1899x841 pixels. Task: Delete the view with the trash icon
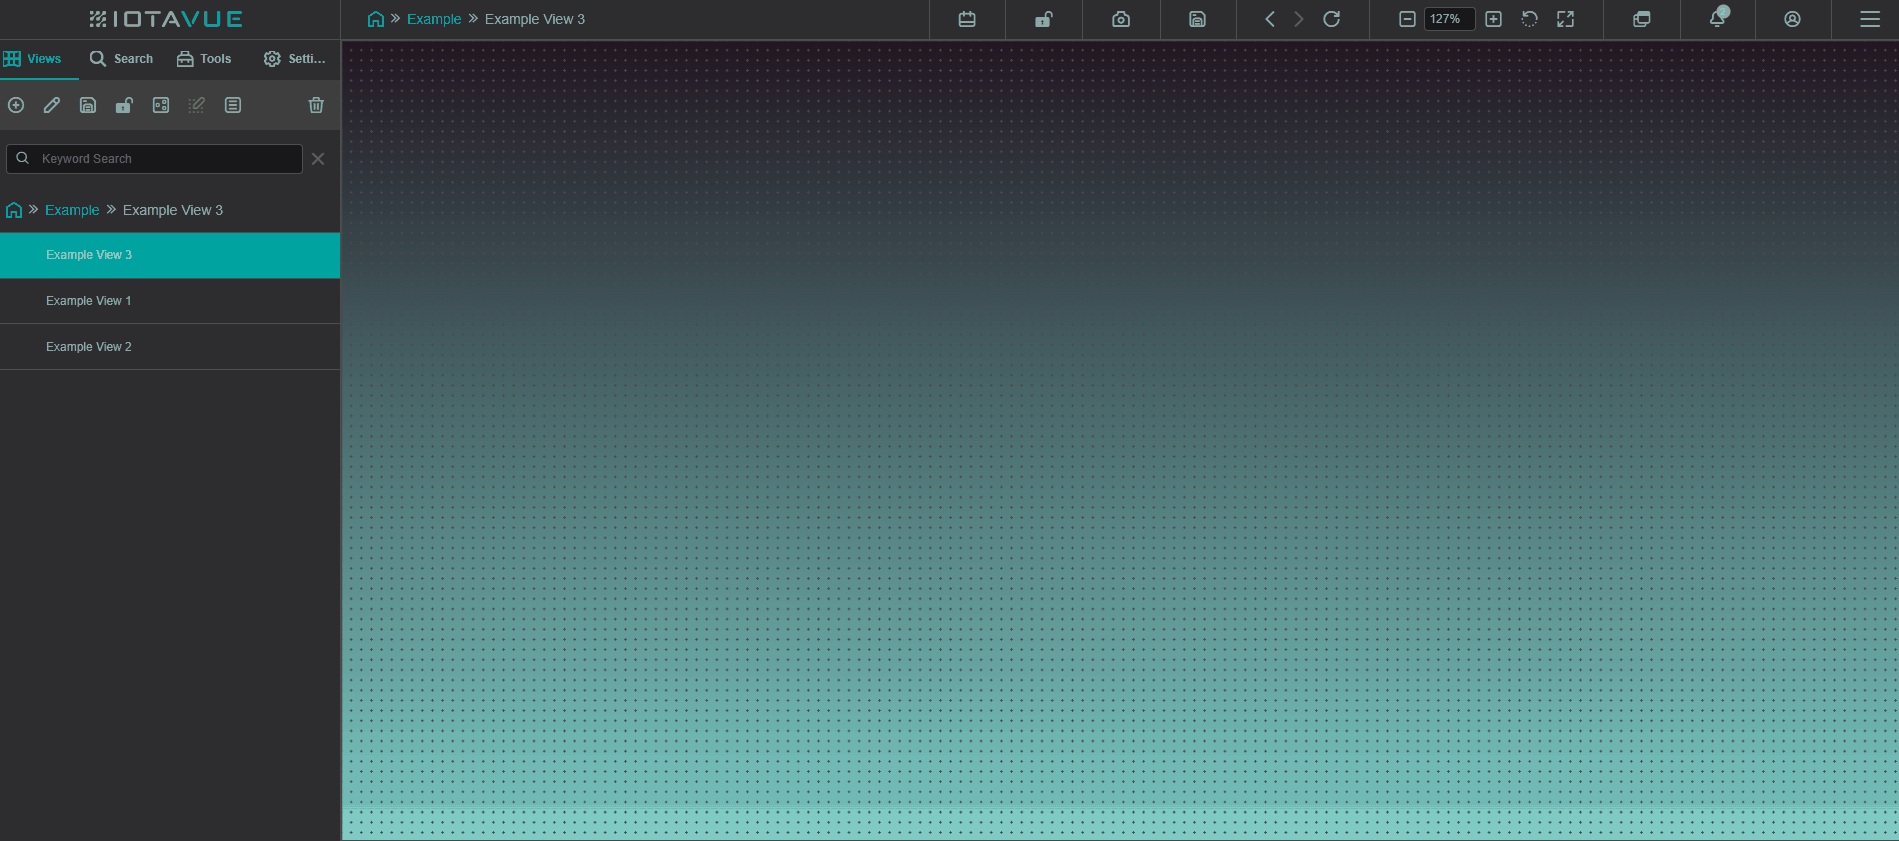316,105
